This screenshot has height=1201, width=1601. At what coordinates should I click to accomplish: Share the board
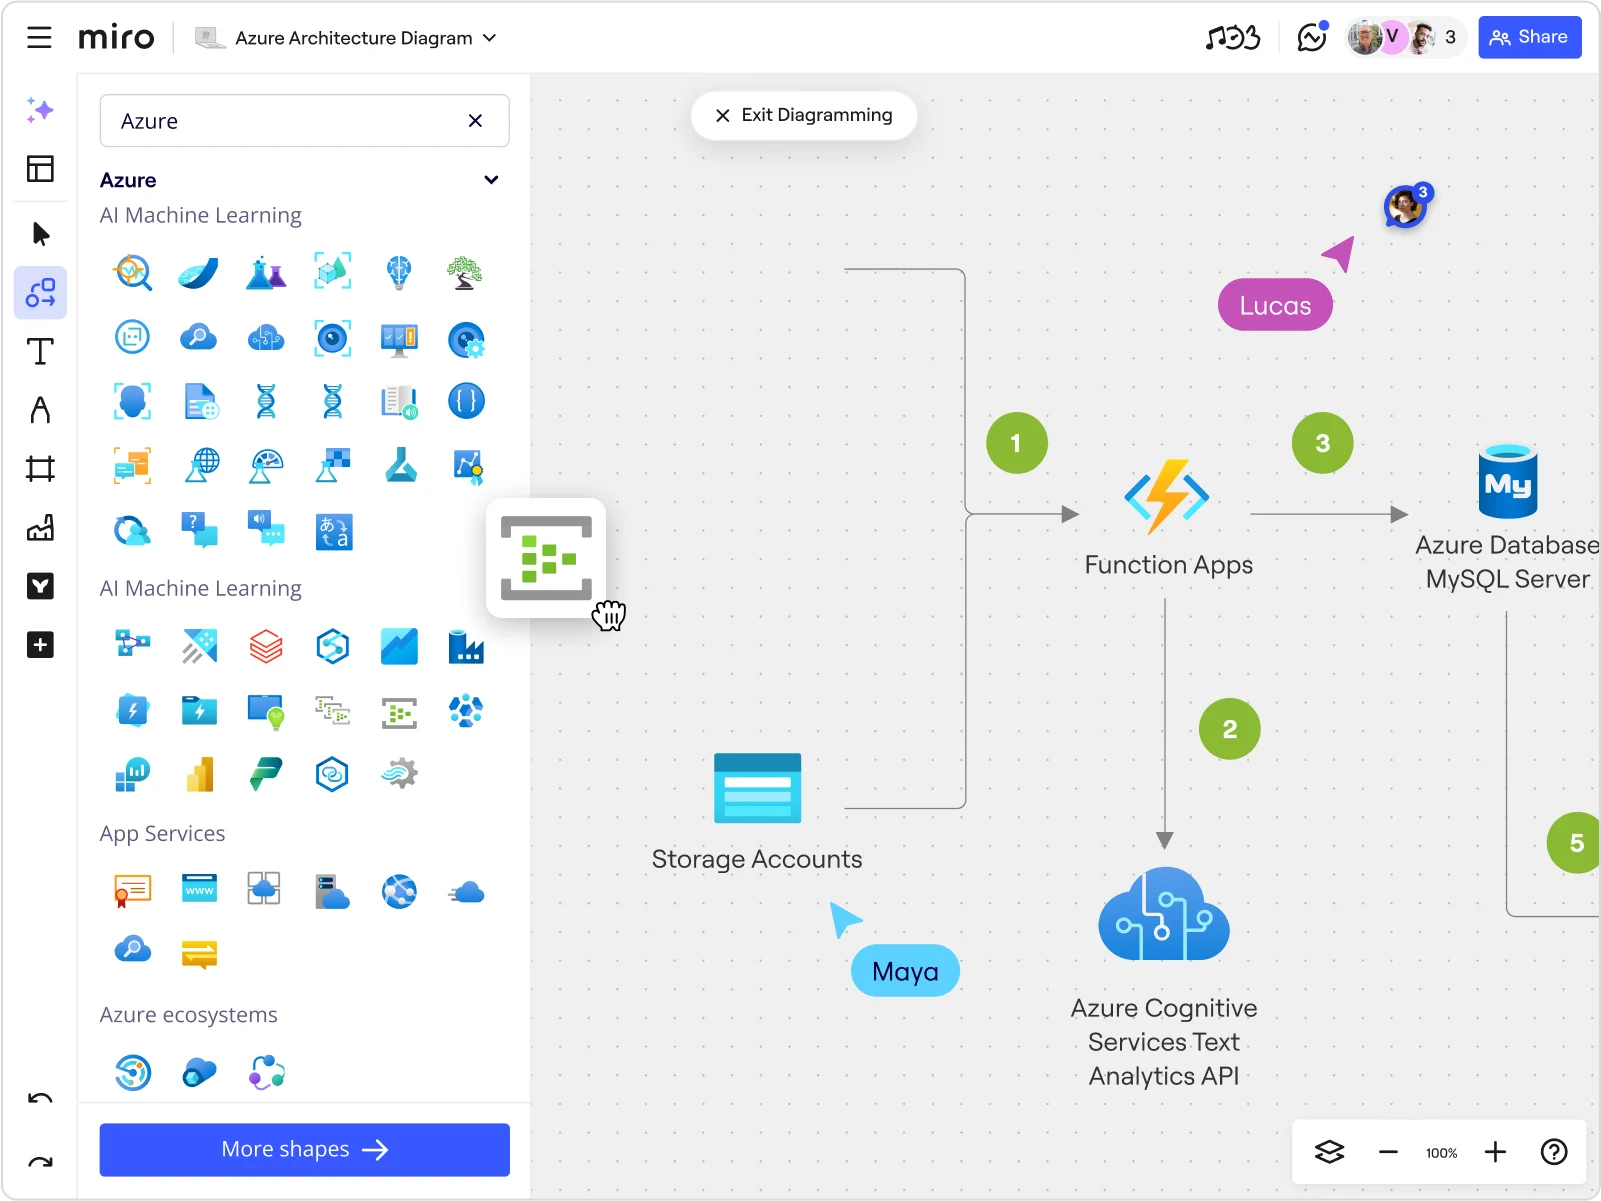coord(1530,37)
